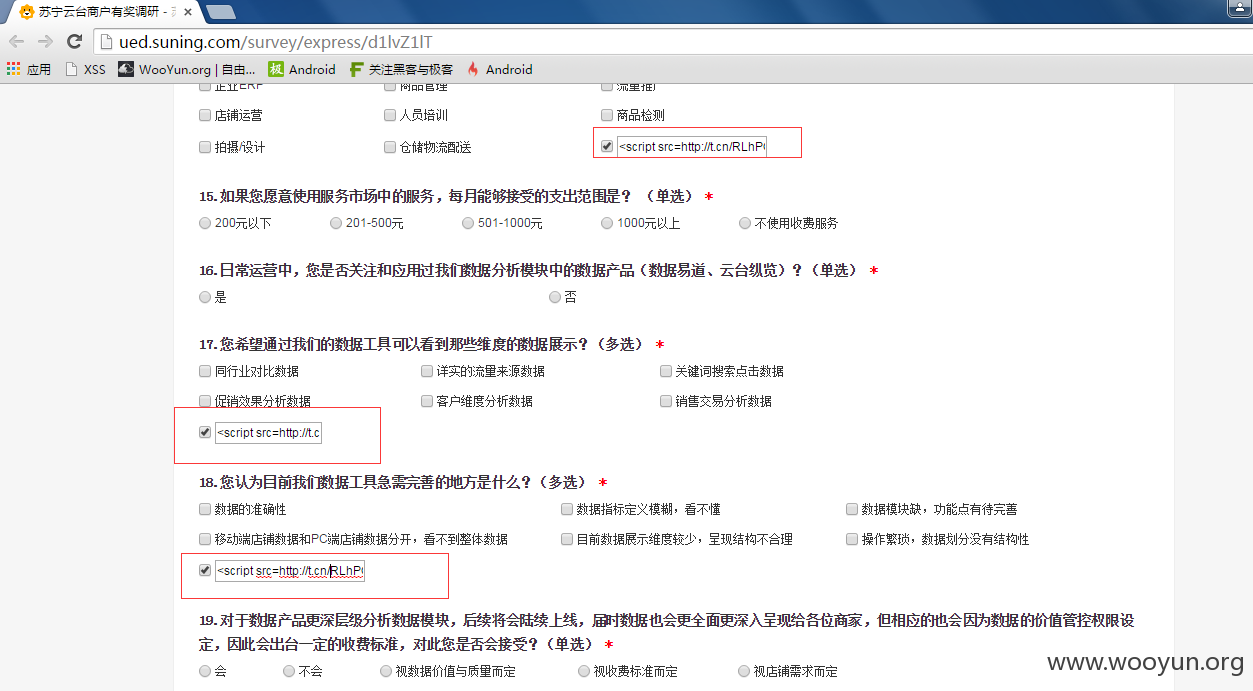Click question 18's script text input
Screen dimensions: 1253x691
click(x=290, y=571)
